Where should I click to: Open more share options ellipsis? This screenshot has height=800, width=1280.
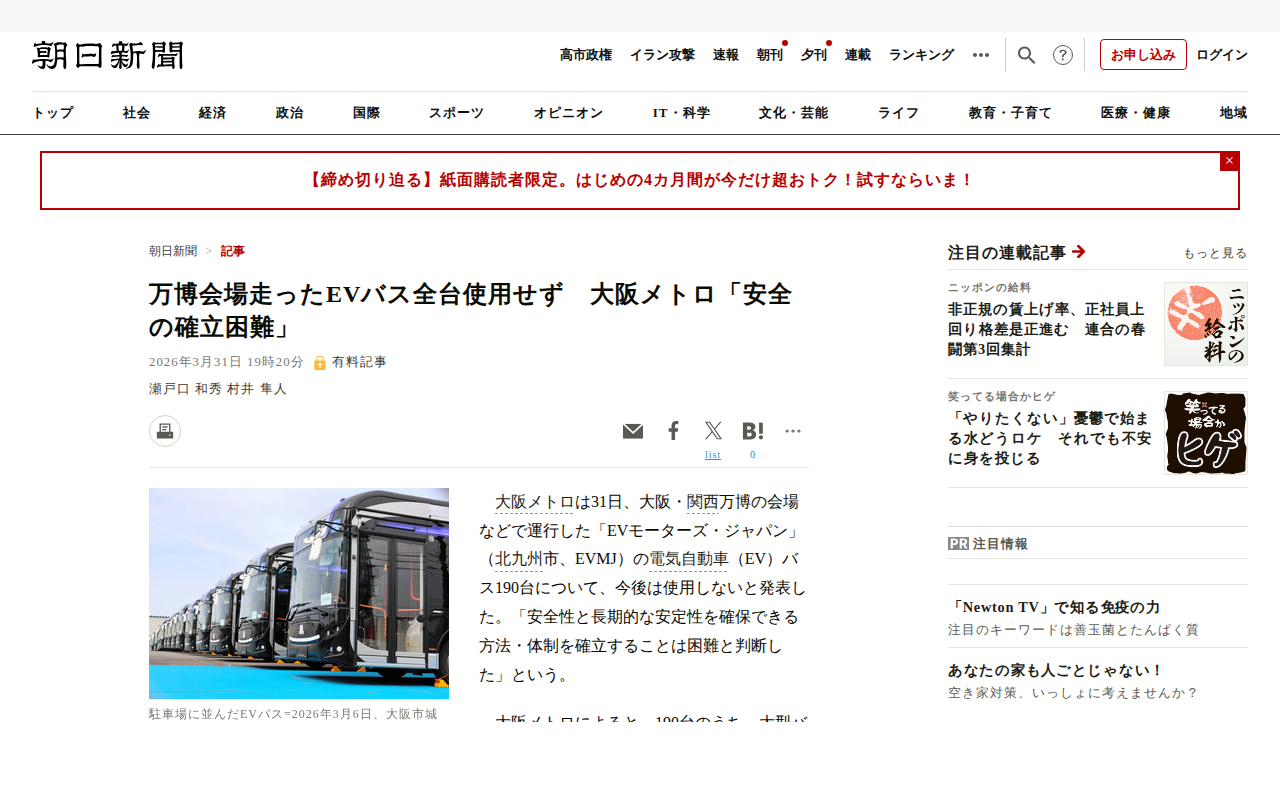[793, 431]
